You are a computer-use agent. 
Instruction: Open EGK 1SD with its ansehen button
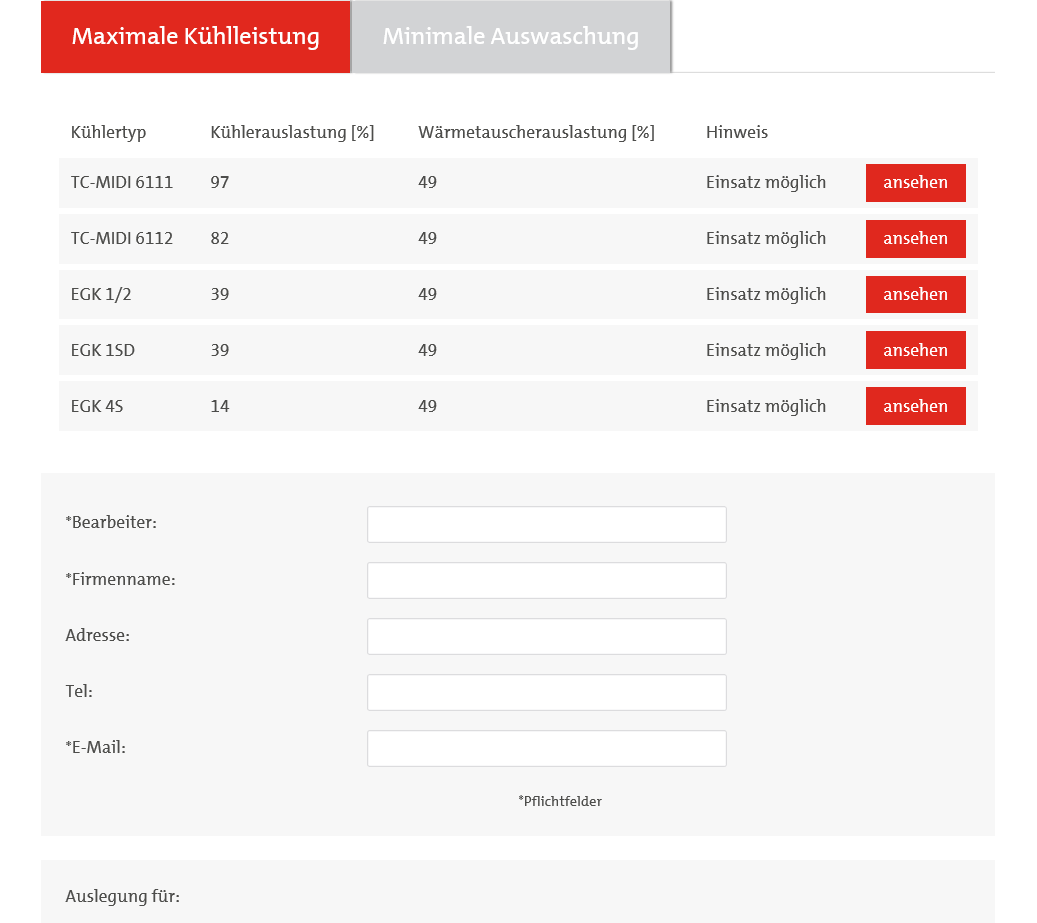[915, 351]
